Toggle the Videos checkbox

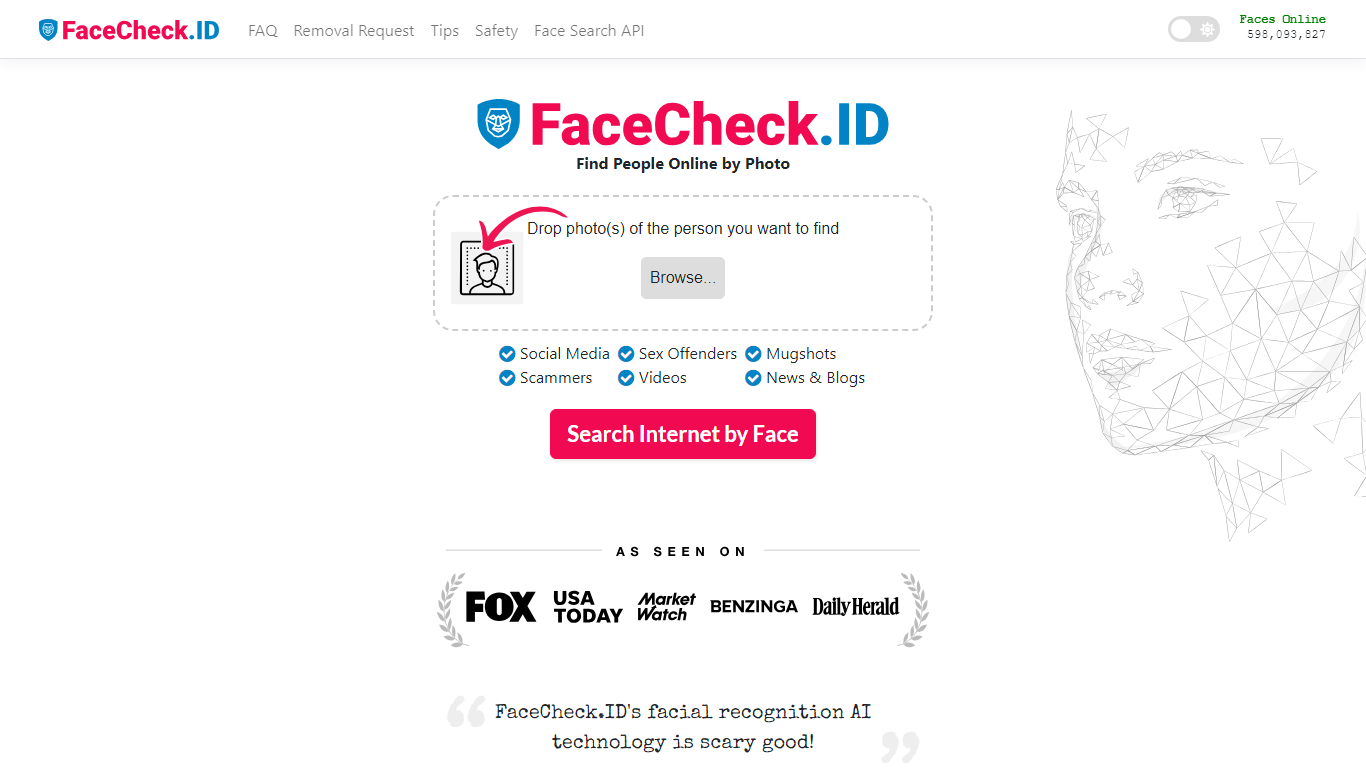(x=626, y=378)
